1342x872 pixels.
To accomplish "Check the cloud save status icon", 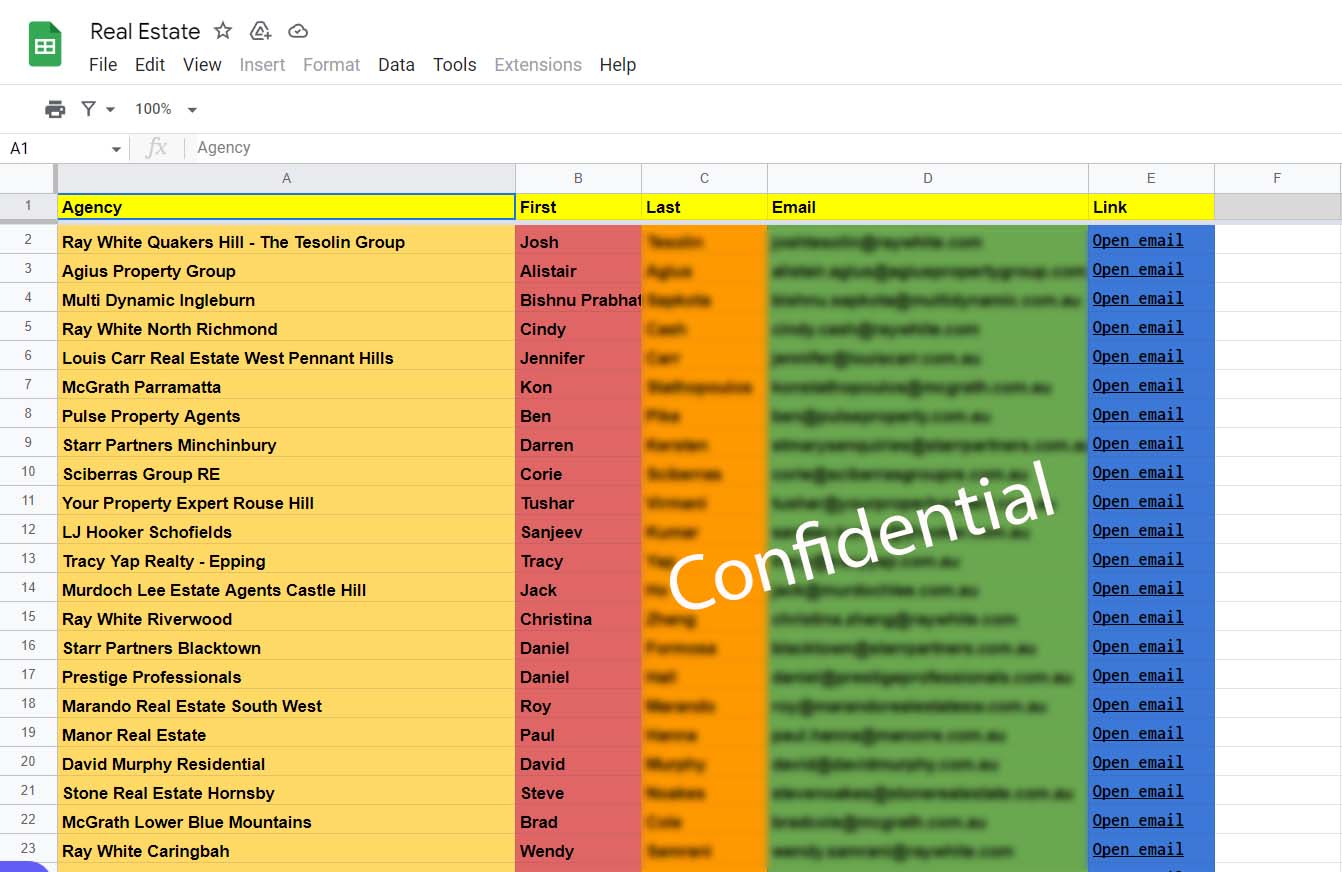I will pos(298,31).
